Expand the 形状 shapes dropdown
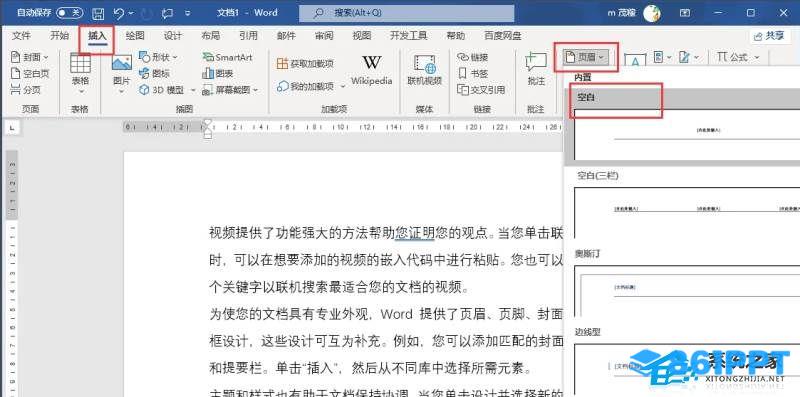This screenshot has width=800, height=397. (158, 57)
